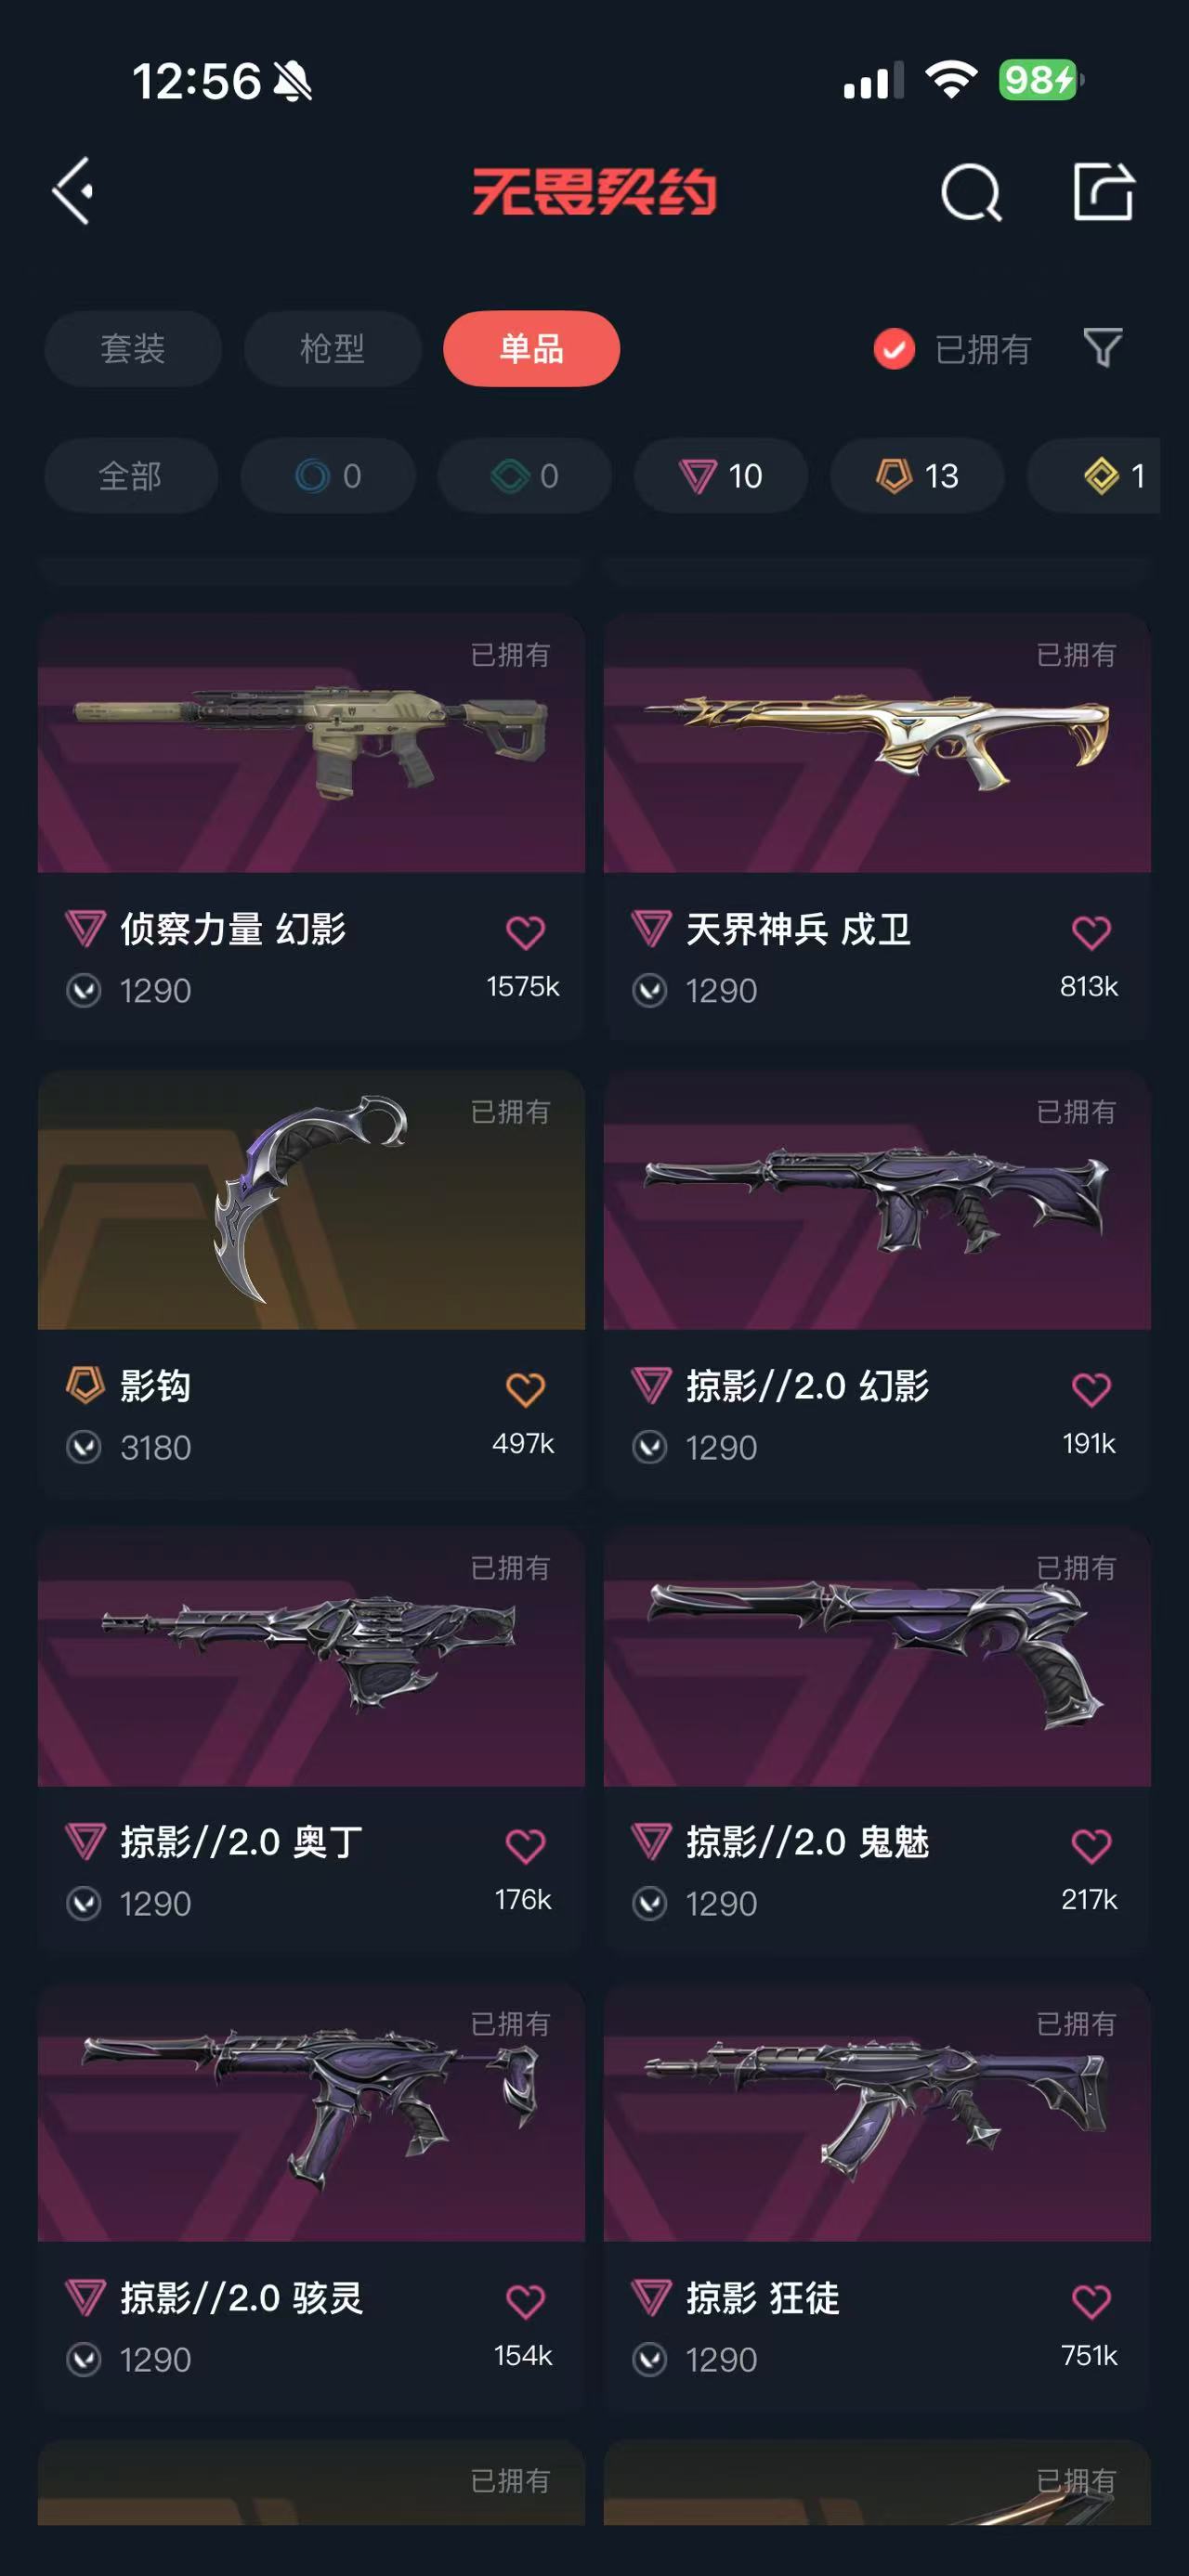Open the filter funnel icon

tap(1102, 348)
